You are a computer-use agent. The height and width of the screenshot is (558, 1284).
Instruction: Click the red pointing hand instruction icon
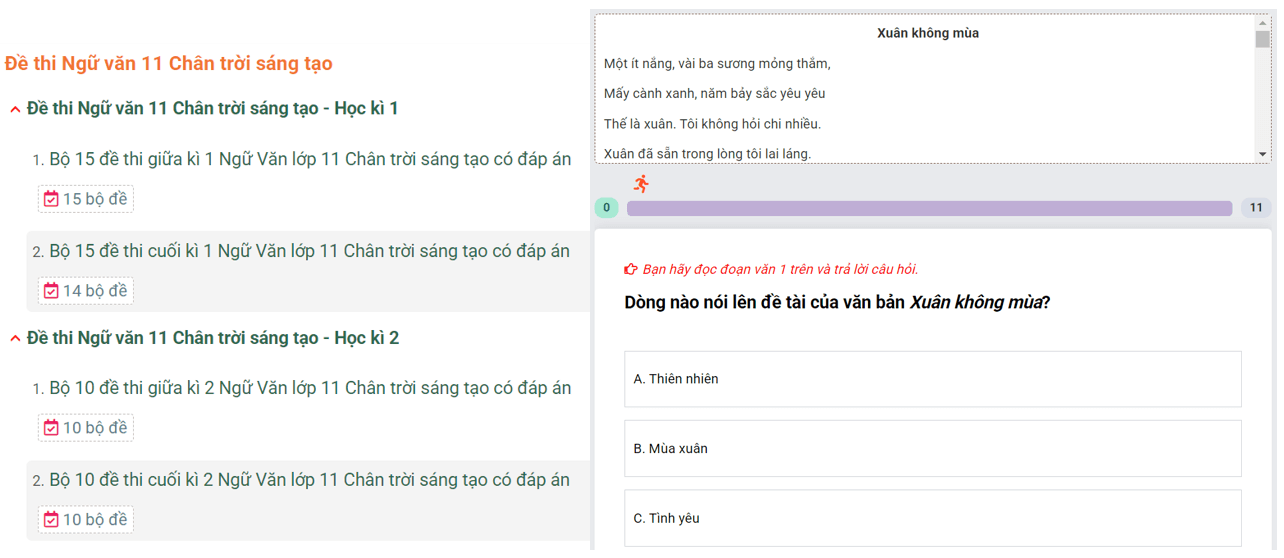coord(630,269)
